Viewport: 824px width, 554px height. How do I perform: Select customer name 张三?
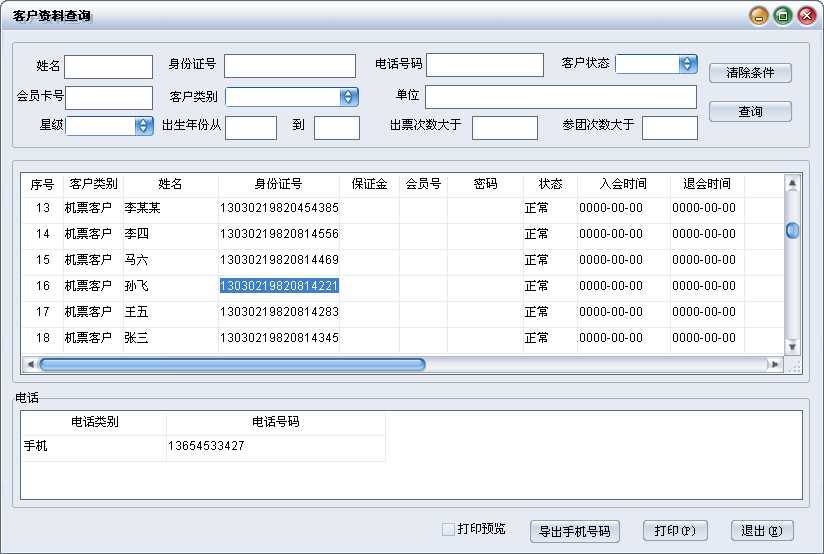(137, 338)
